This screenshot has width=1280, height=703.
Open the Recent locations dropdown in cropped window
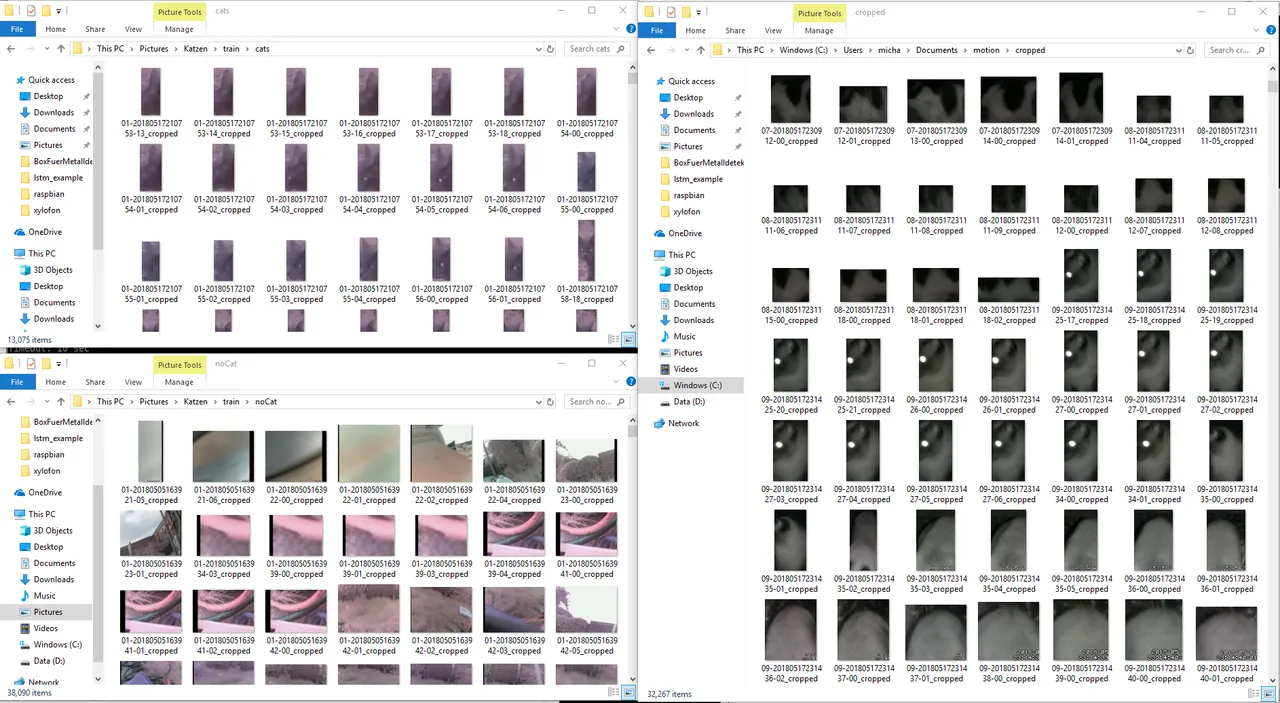(x=686, y=50)
